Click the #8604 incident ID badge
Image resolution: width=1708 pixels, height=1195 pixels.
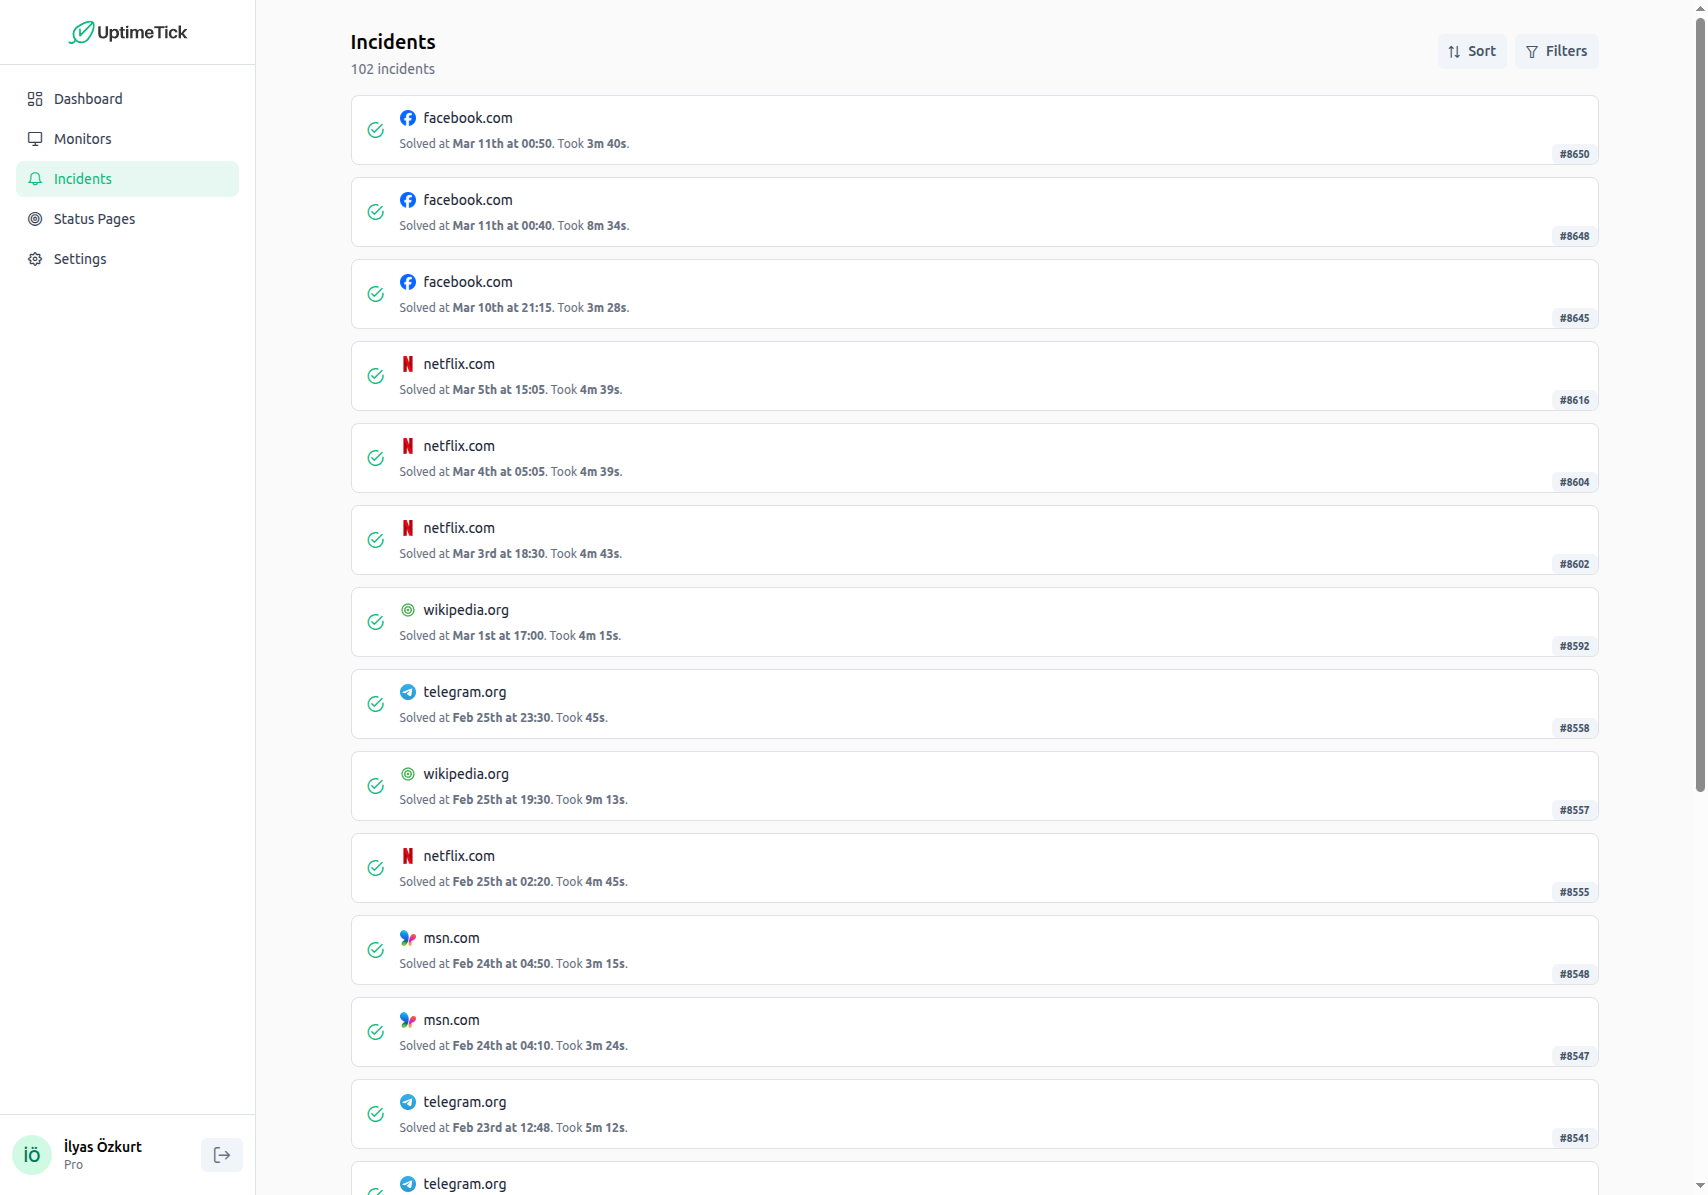coord(1574,482)
